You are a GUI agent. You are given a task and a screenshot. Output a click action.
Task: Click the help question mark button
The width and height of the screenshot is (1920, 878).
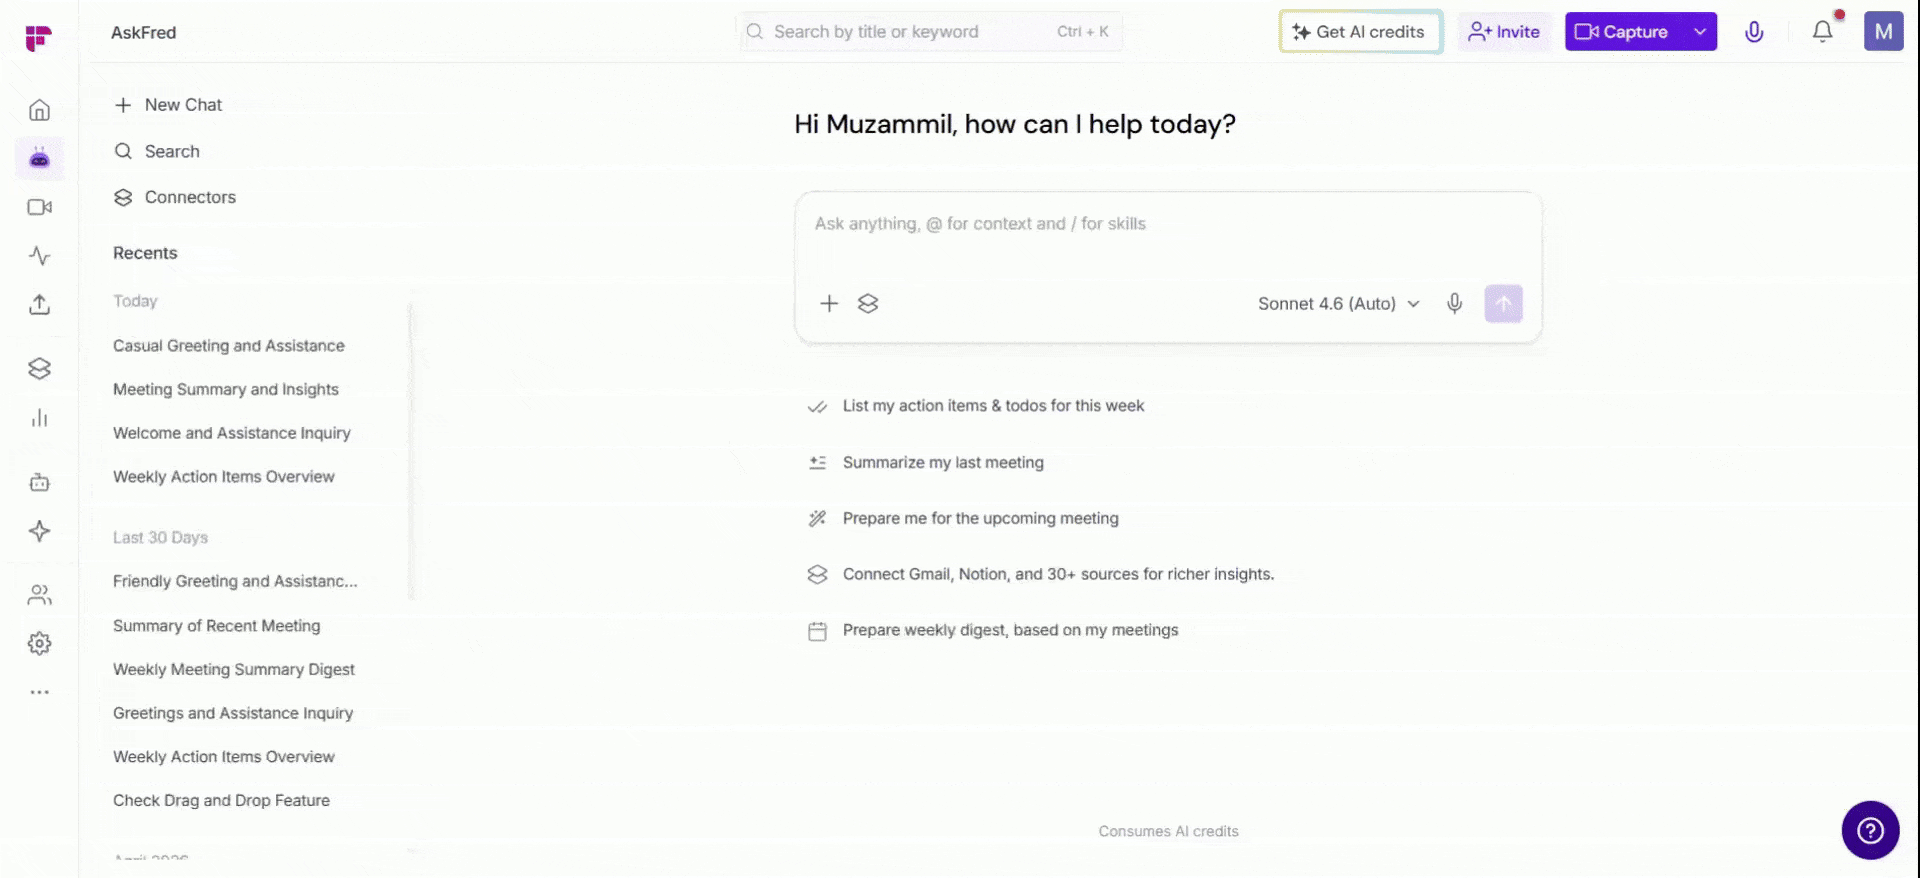[x=1870, y=830]
